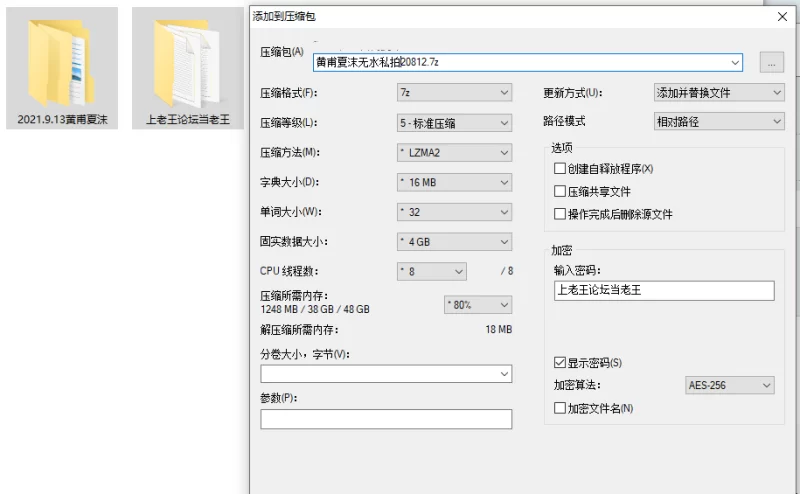Enable 加密文件名 checkbox

560,408
